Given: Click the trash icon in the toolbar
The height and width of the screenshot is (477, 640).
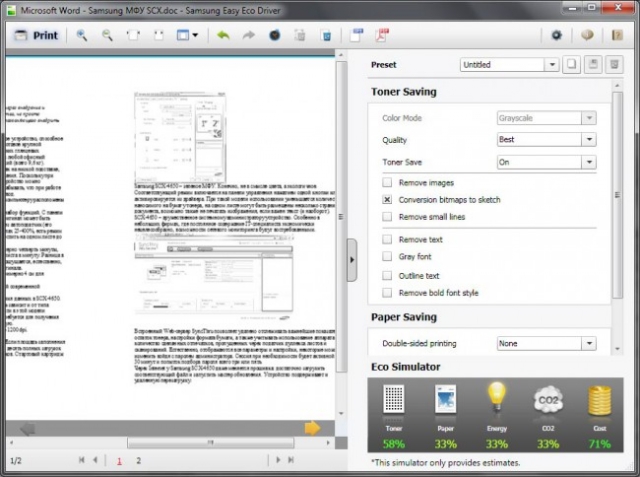Looking at the screenshot, I should click(326, 35).
